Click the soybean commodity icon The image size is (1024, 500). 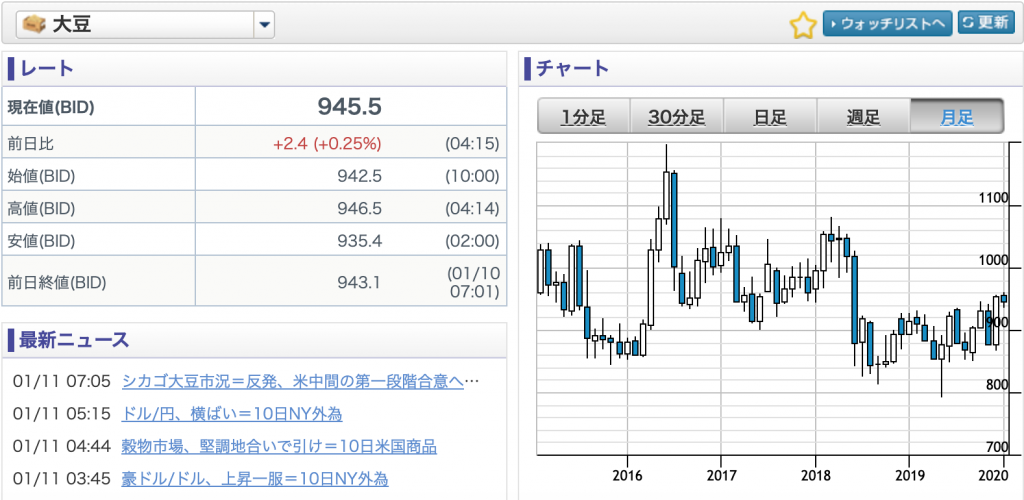coord(33,25)
